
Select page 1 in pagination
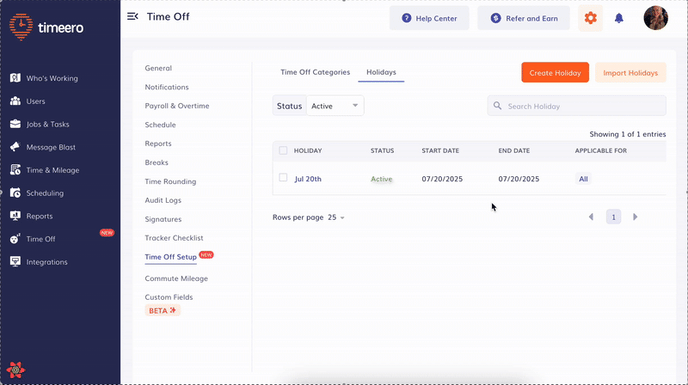613,217
